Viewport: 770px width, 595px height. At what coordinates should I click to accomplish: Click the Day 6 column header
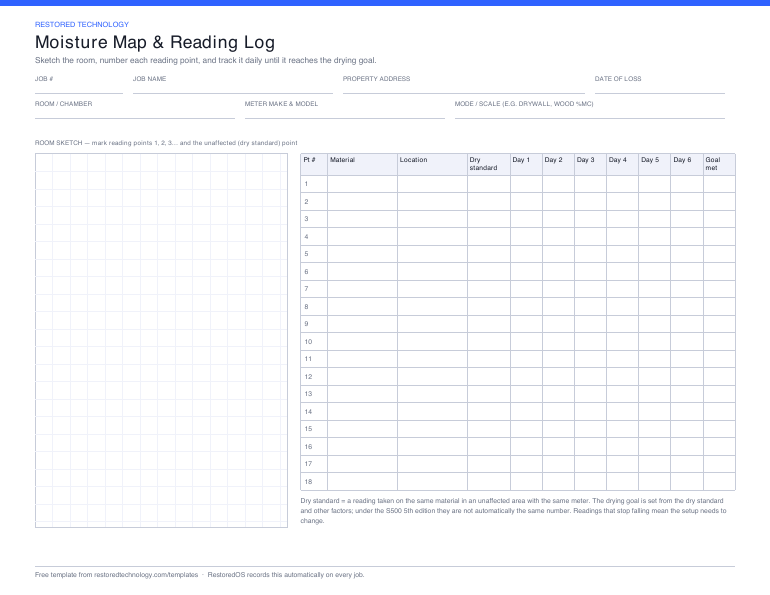coord(687,164)
